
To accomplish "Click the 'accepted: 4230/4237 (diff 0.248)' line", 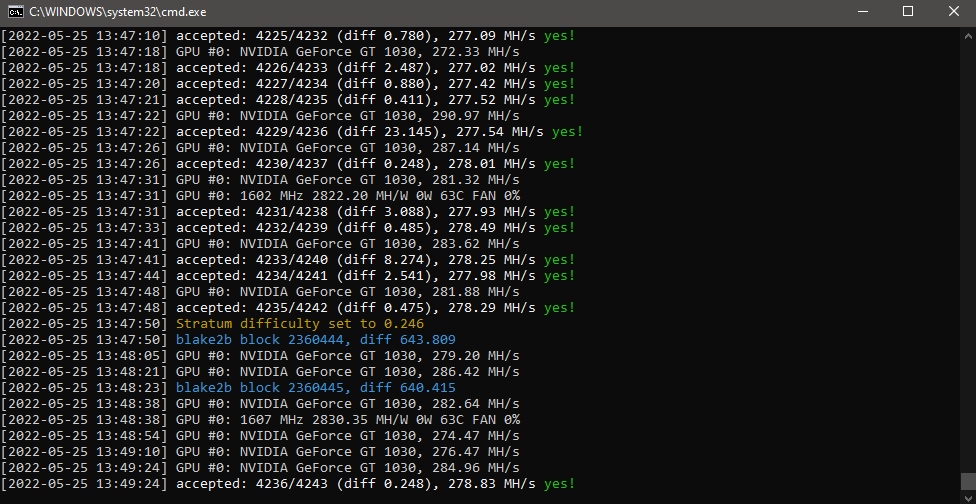I will tap(288, 164).
